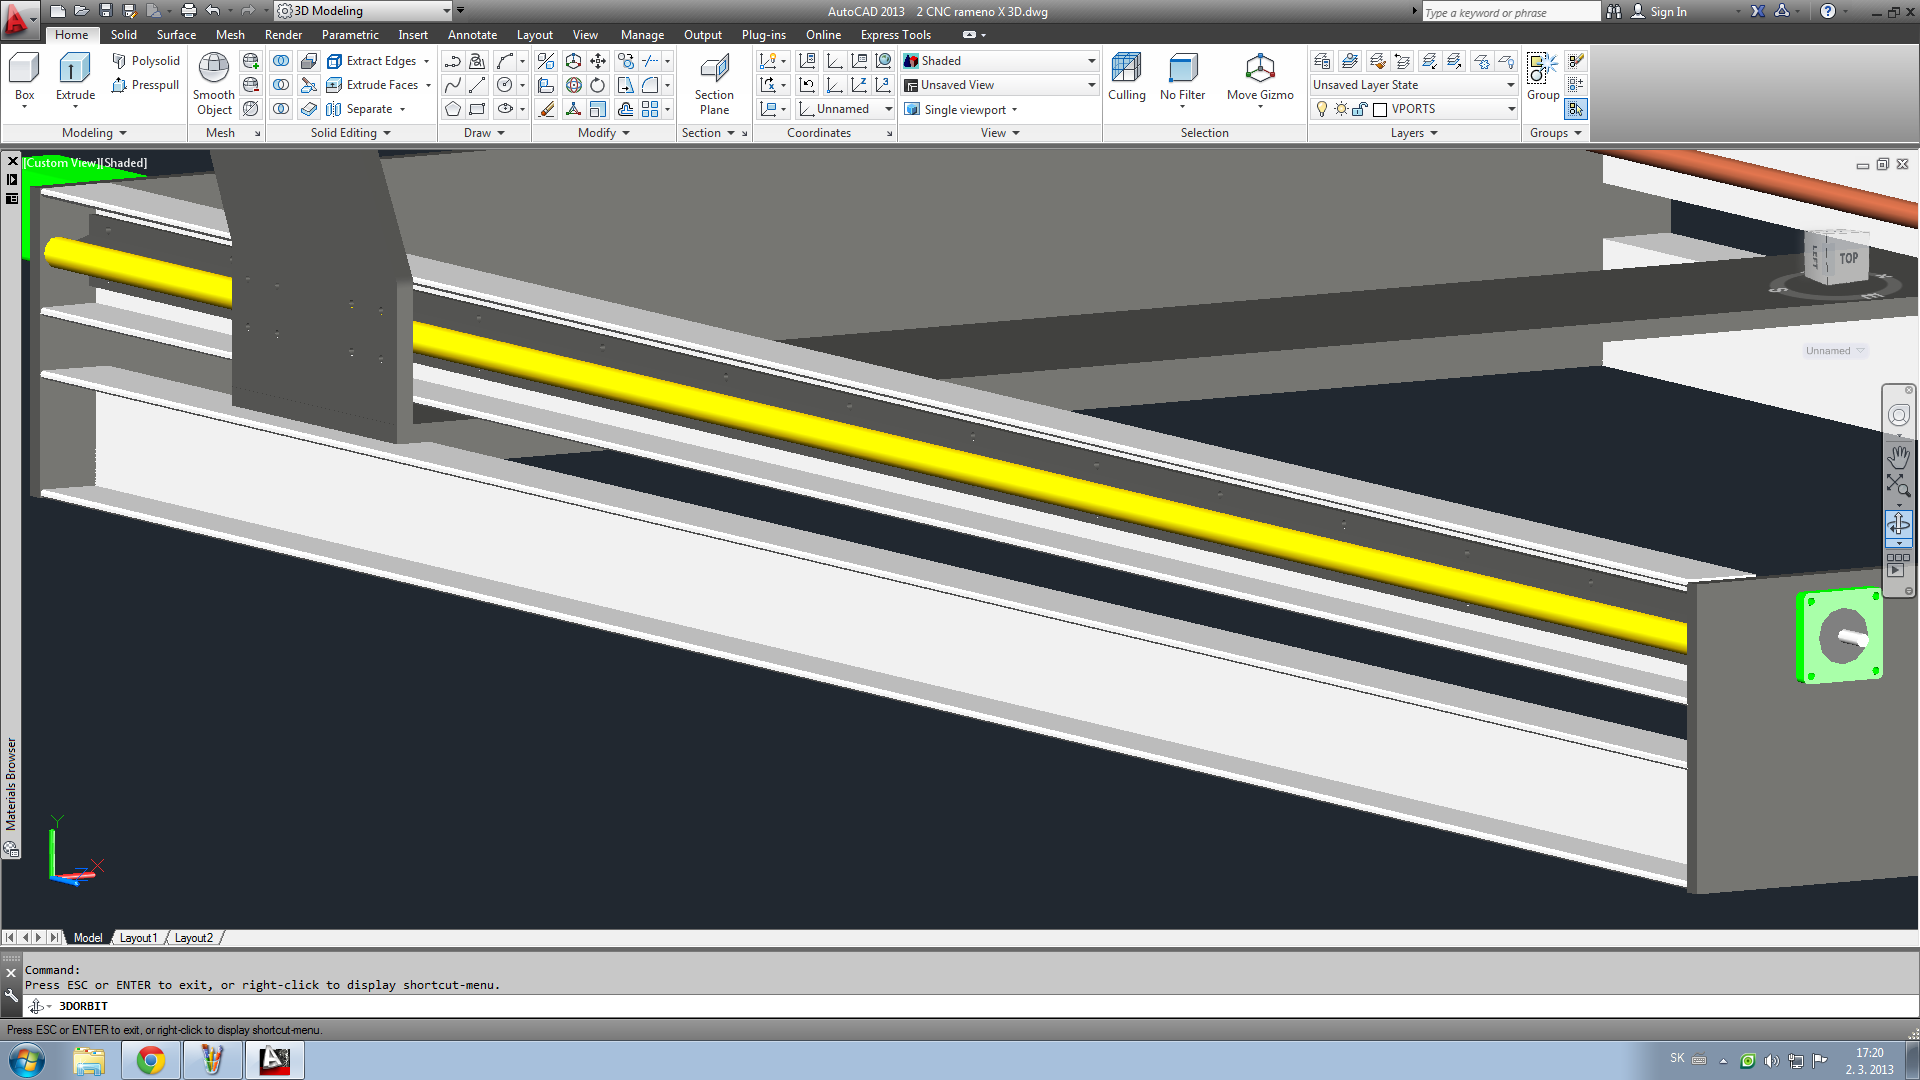Image resolution: width=1920 pixels, height=1080 pixels.
Task: Open the 3D Modeling workspace dropdown
Action: 446,11
